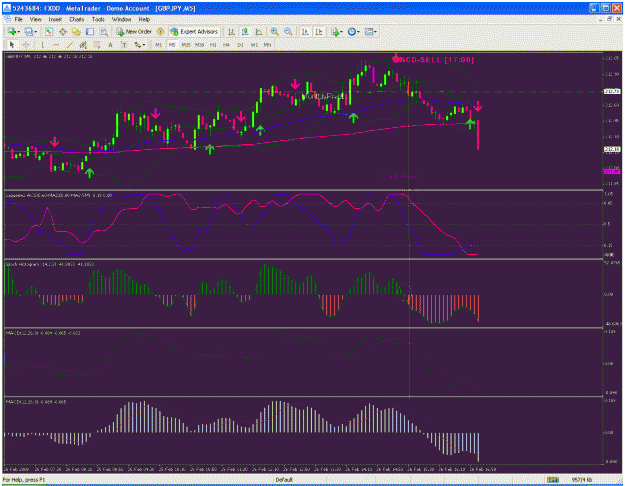
Task: Open the Templates icon
Action: pos(369,31)
